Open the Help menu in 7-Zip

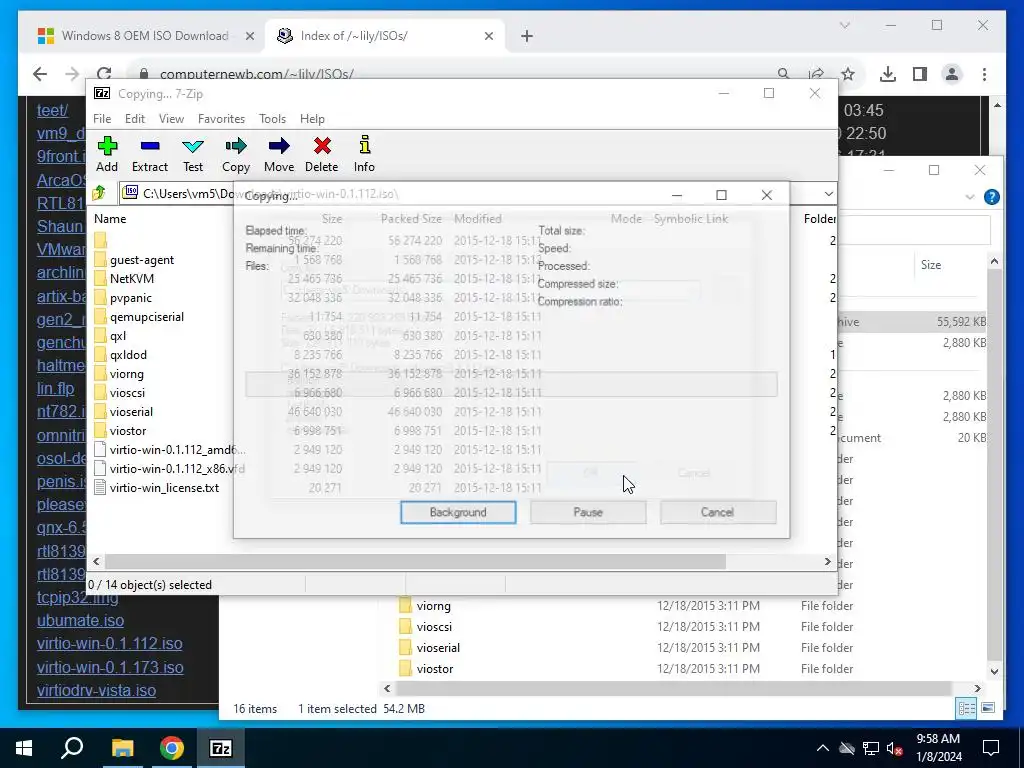[x=312, y=119]
